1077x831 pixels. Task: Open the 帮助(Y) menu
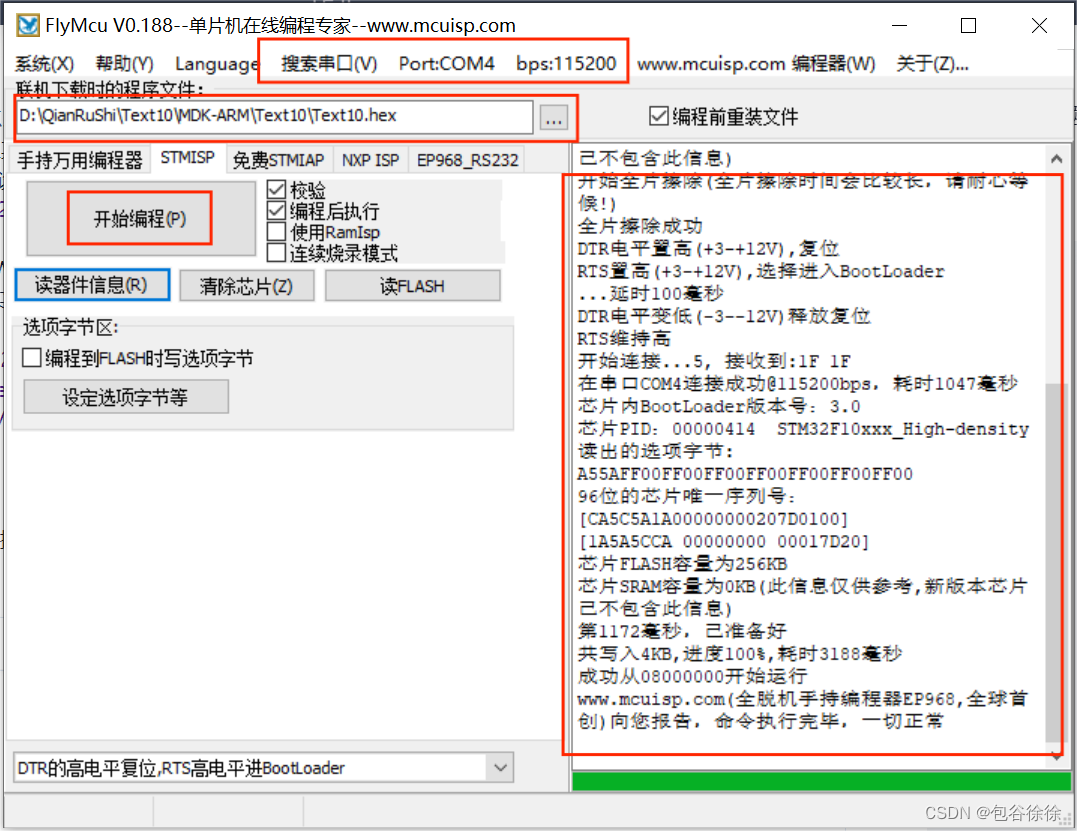(x=124, y=64)
